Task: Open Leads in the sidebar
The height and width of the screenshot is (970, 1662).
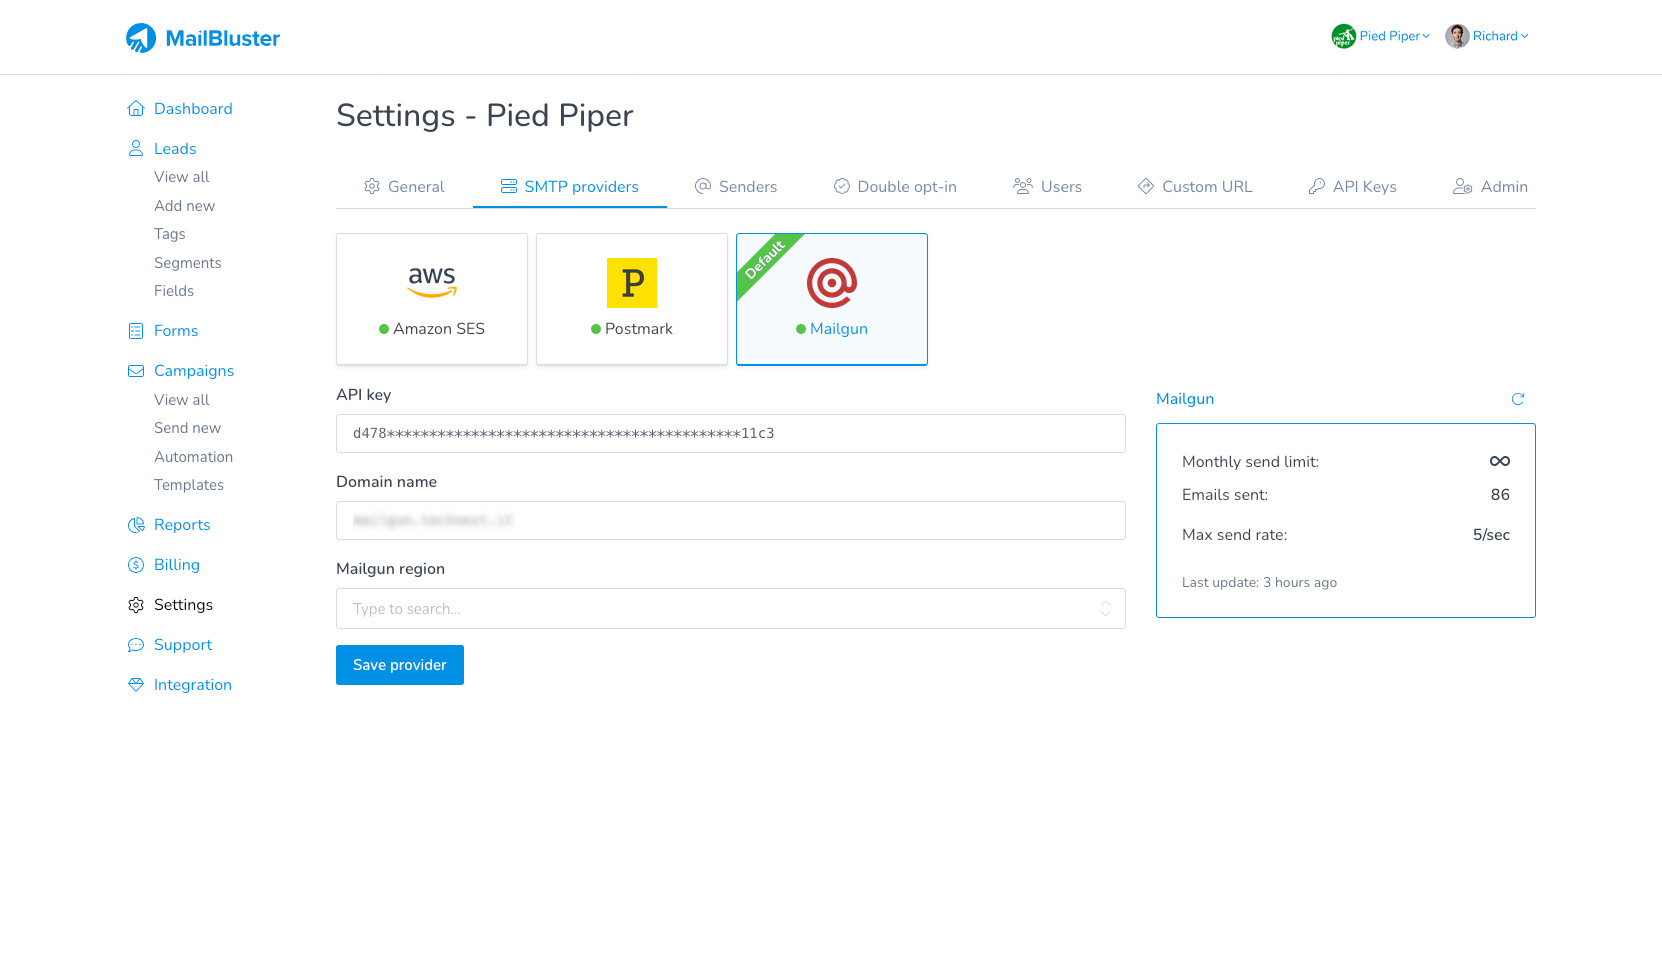Action: (x=175, y=148)
